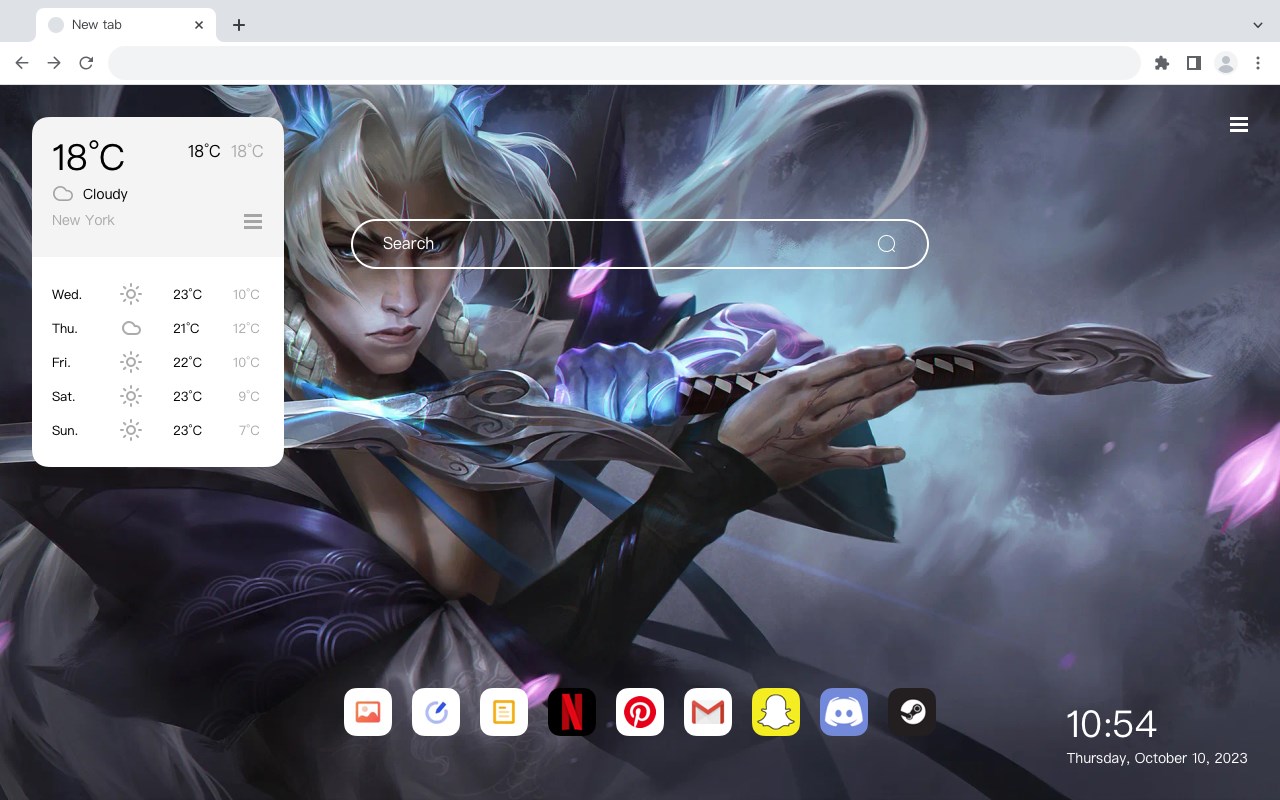Click Thursday's cloud forecast icon

(131, 328)
